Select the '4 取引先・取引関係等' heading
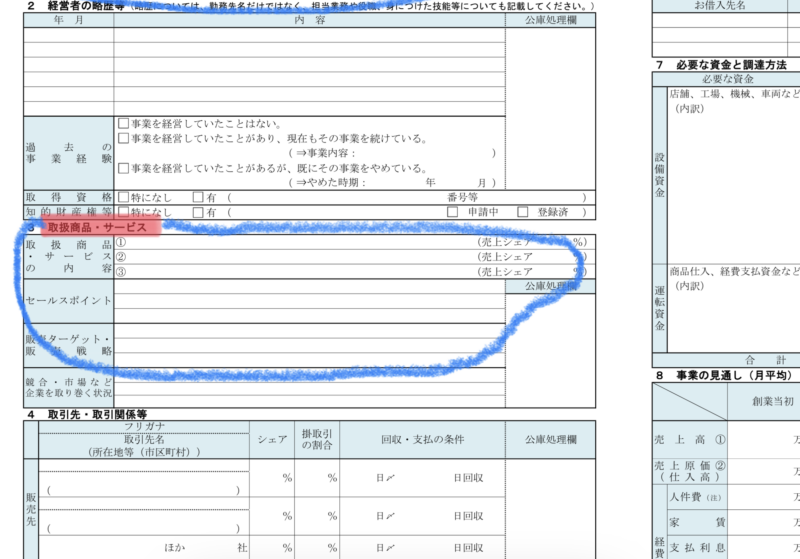This screenshot has width=800, height=559. 88,414
